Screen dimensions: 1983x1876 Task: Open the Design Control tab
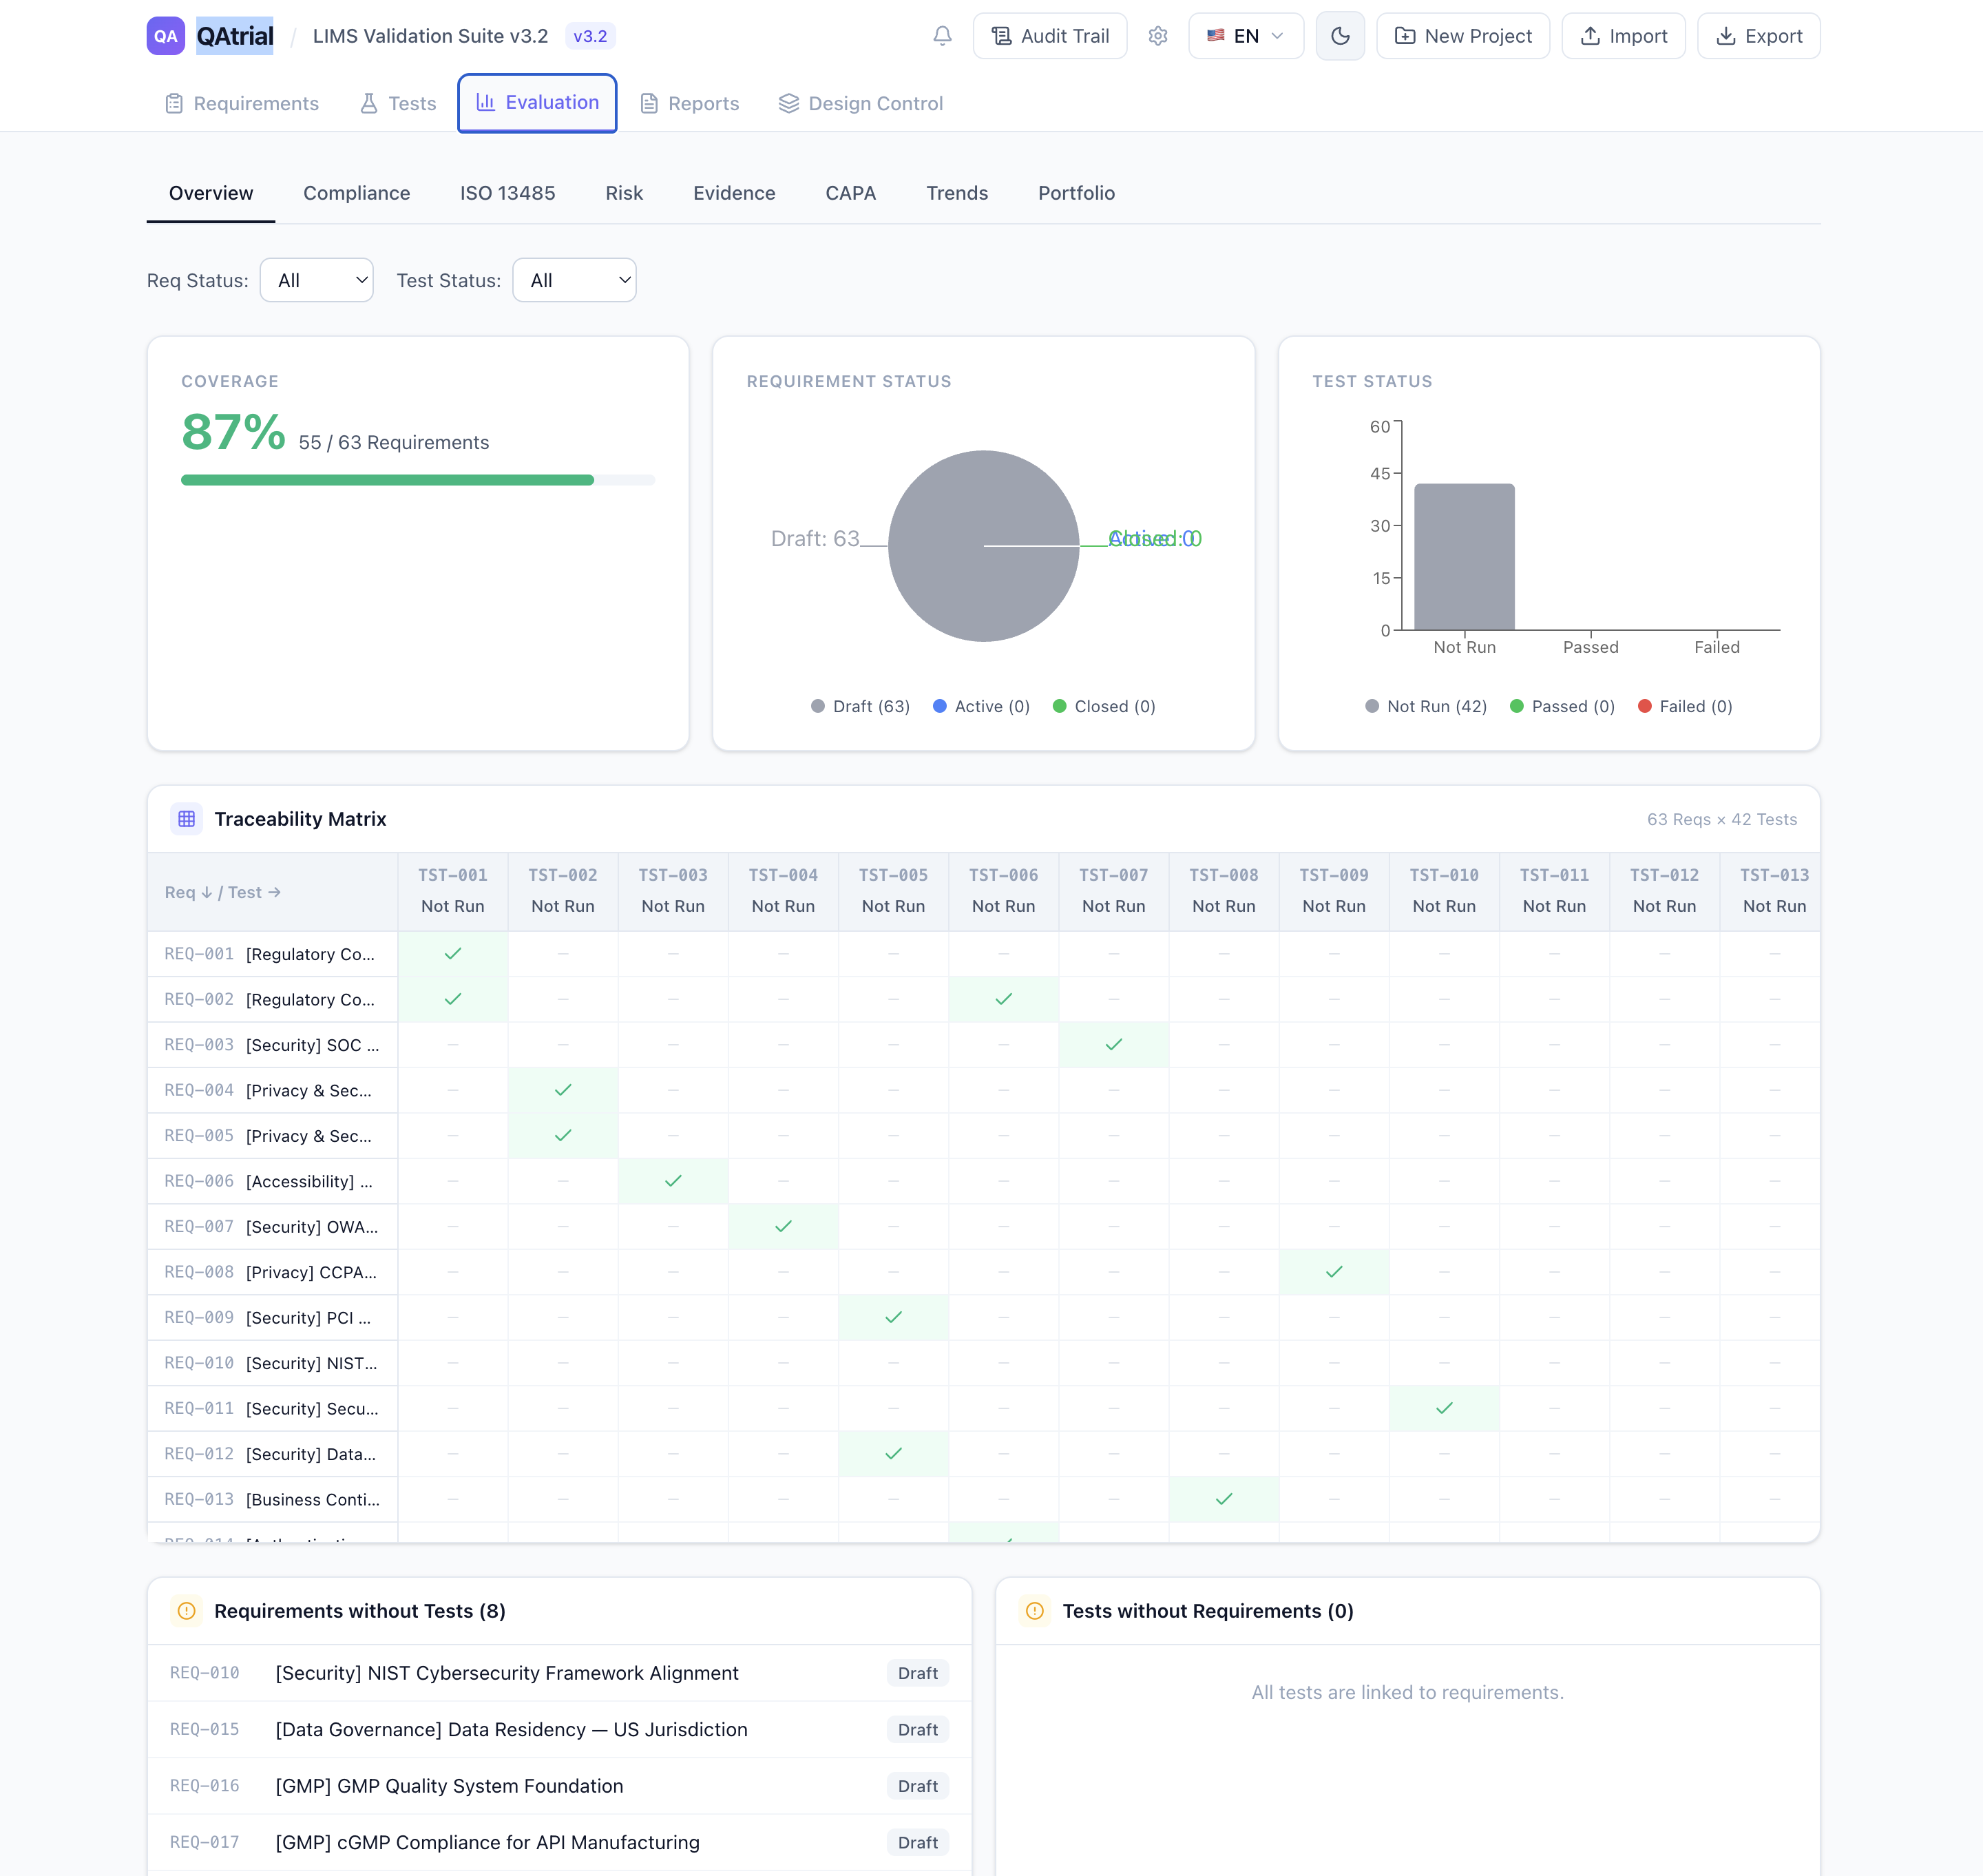pyautogui.click(x=861, y=103)
